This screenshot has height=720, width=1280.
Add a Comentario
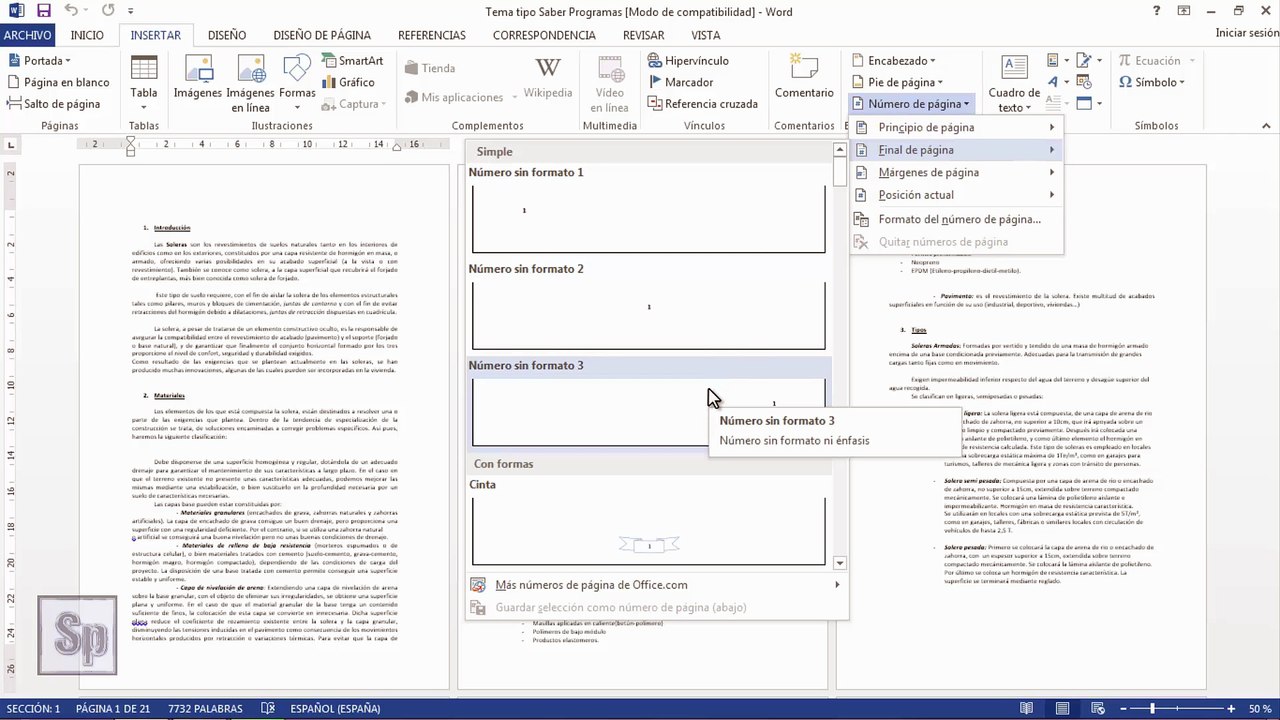[804, 79]
